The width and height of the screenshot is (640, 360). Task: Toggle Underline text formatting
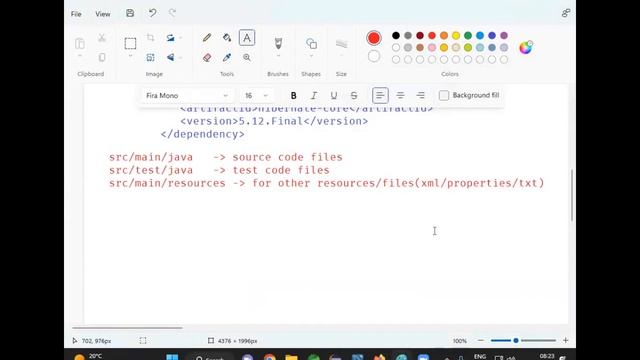pos(333,96)
